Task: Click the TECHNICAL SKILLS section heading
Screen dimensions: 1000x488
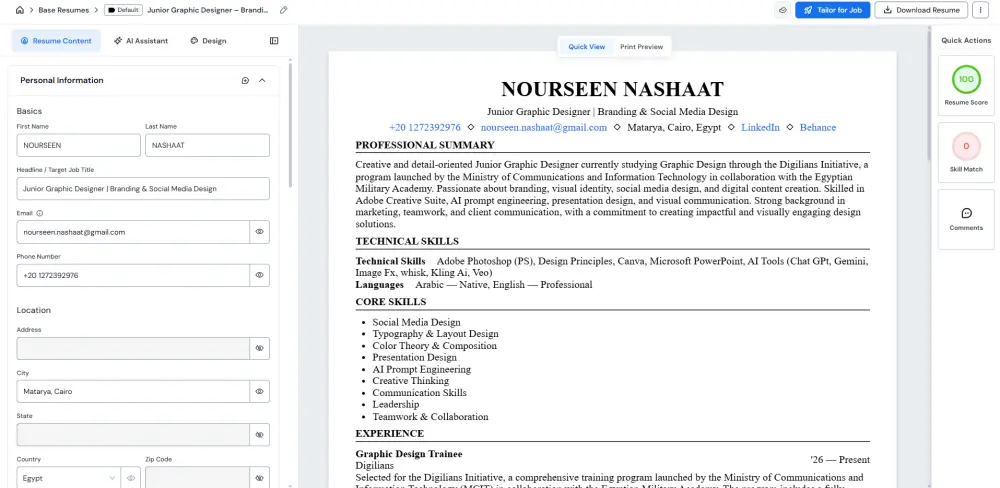Action: click(x=407, y=241)
